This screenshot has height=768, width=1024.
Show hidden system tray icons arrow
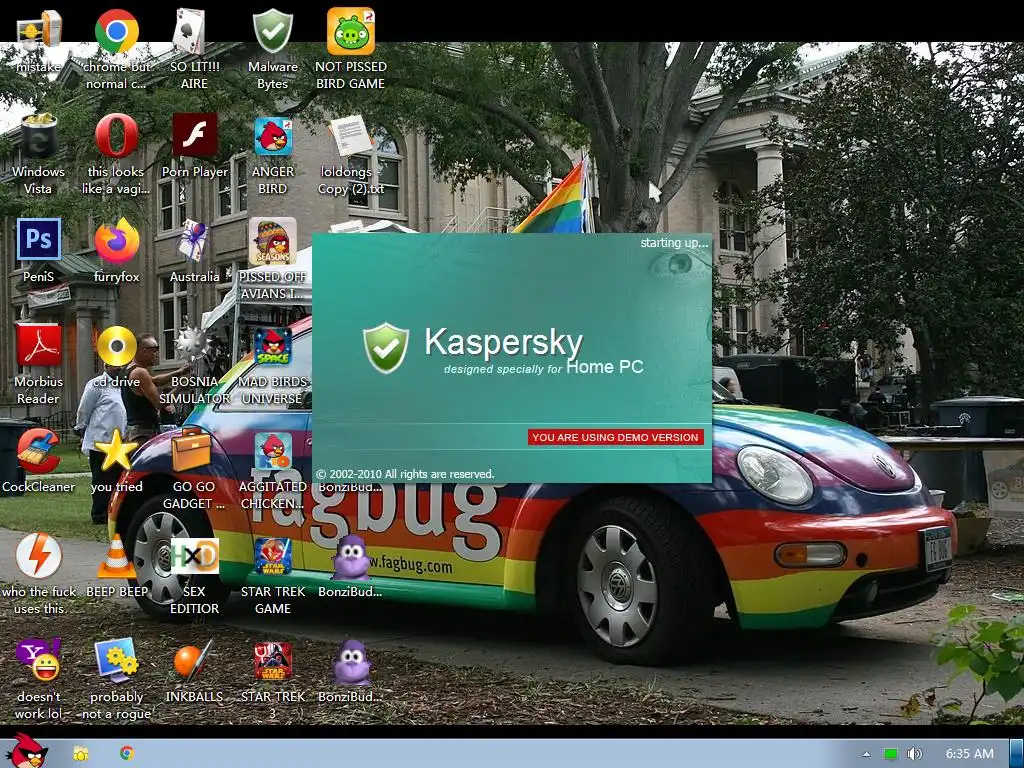pos(866,754)
